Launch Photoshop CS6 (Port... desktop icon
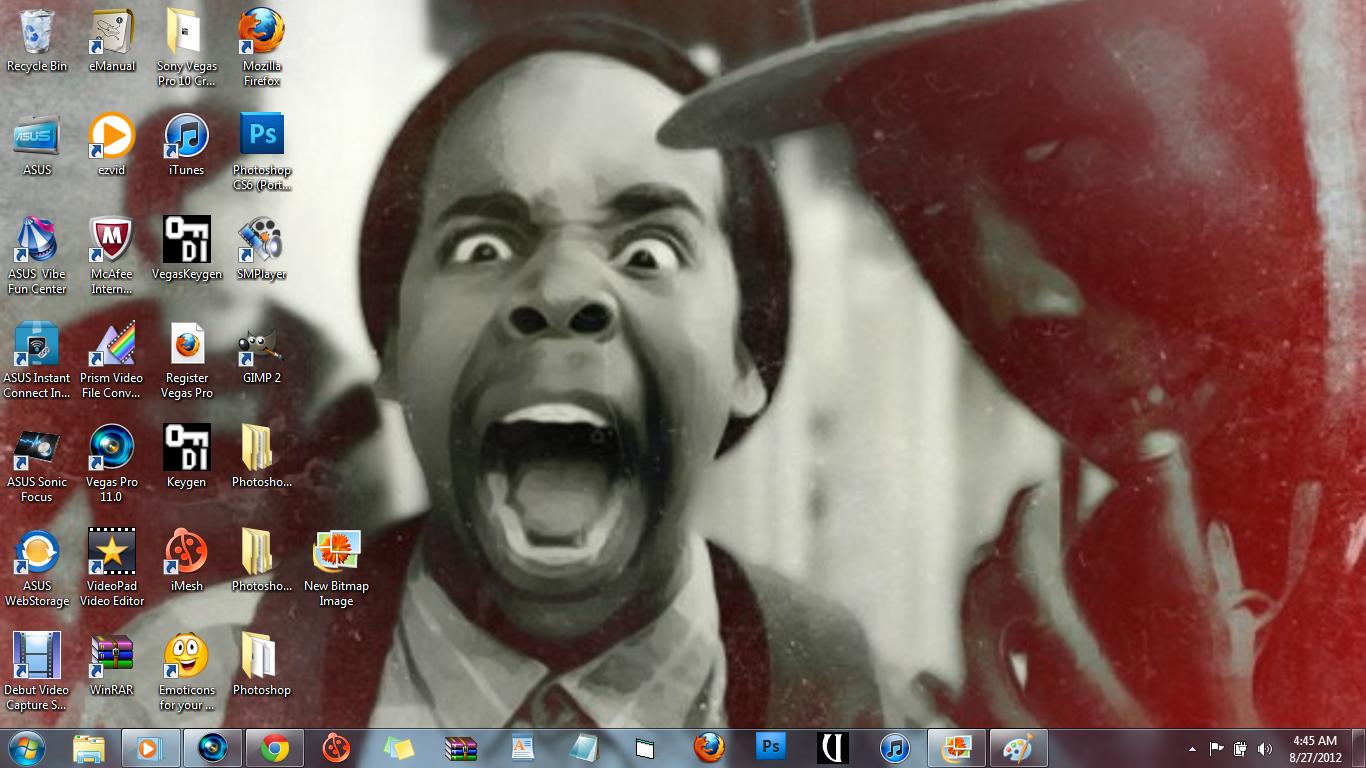 coord(262,152)
